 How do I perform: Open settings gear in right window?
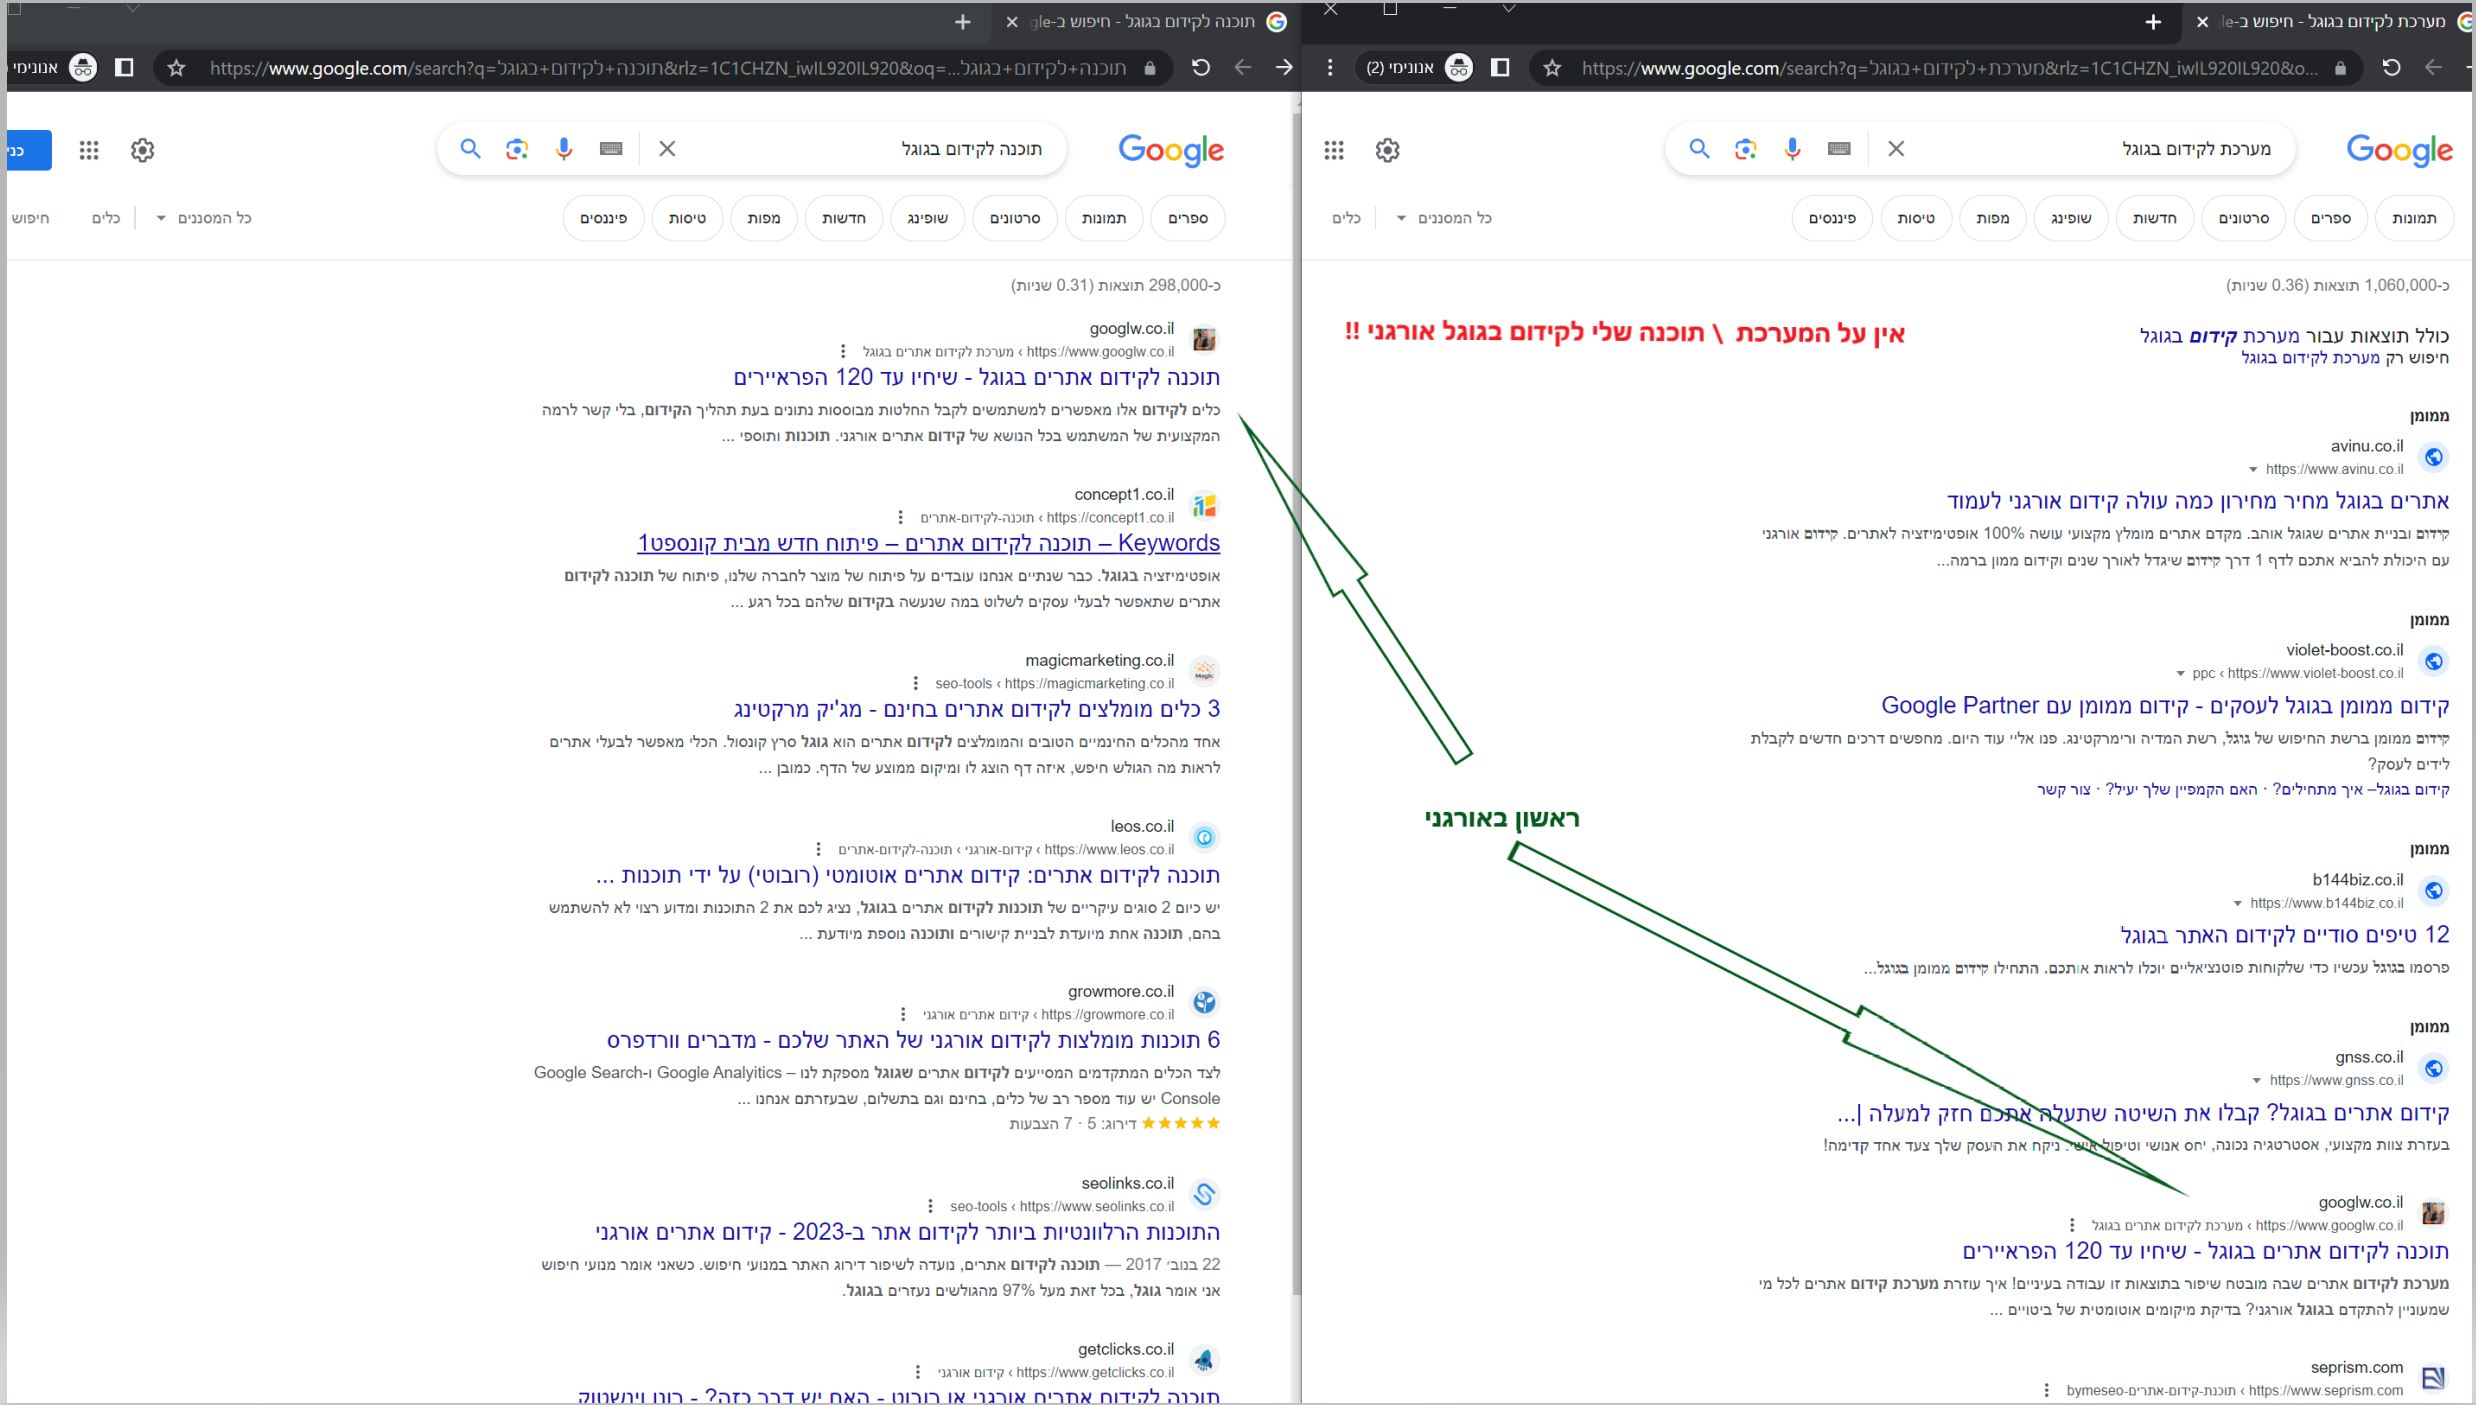(x=1387, y=150)
